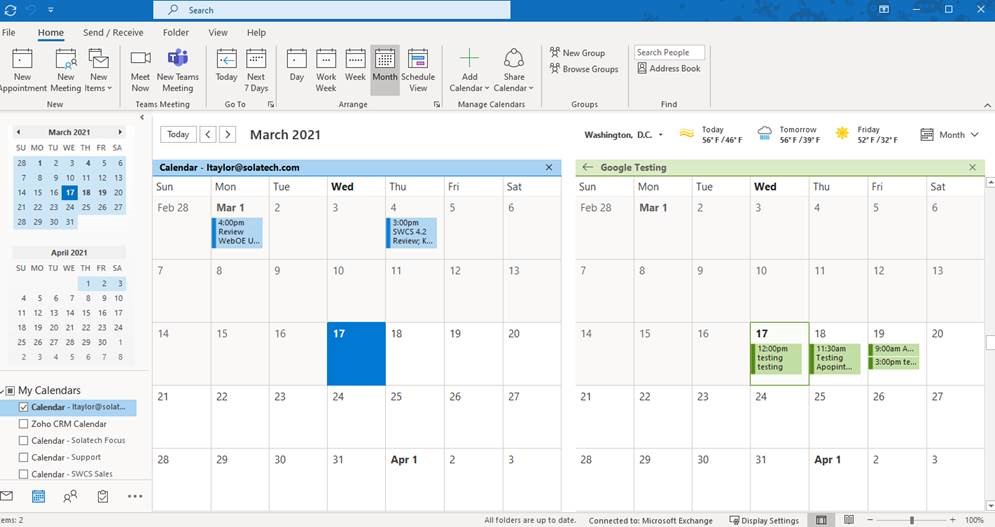This screenshot has width=995, height=527.
Task: Open the File menu
Action: click(x=9, y=32)
